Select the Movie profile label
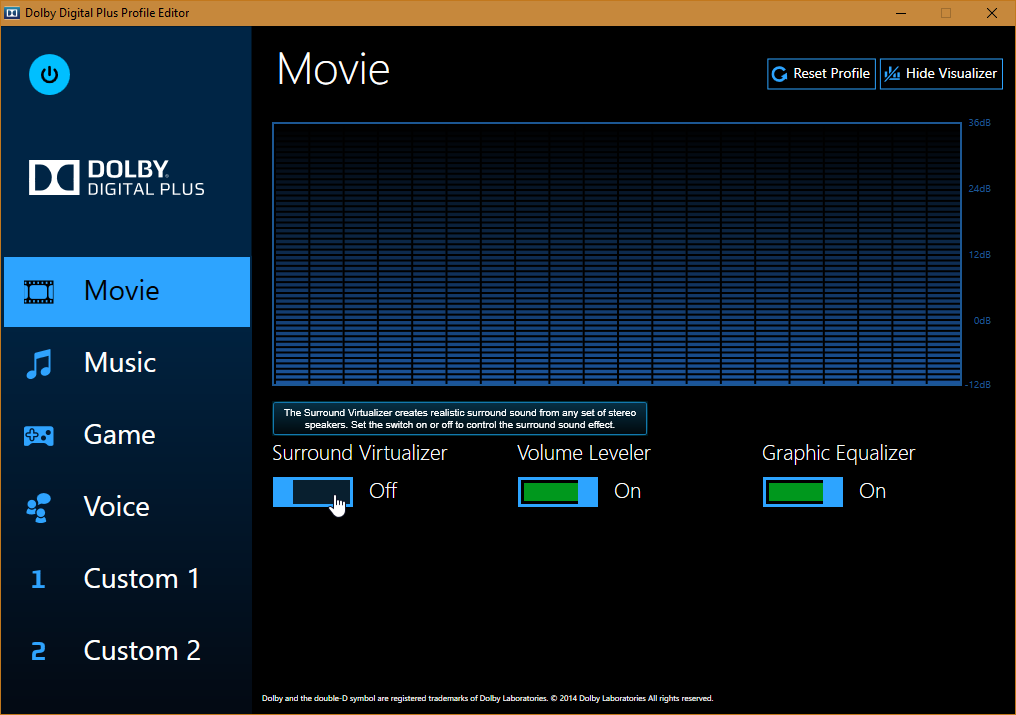Viewport: 1016px width, 715px height. click(x=121, y=290)
